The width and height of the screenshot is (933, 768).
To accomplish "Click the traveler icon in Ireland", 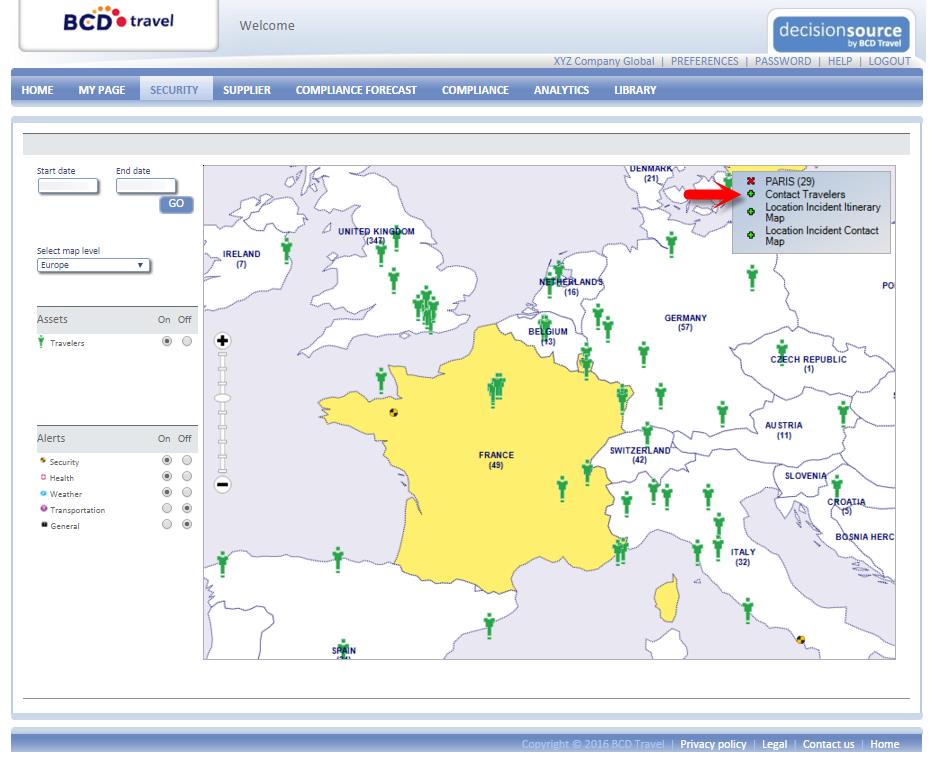I will click(286, 249).
